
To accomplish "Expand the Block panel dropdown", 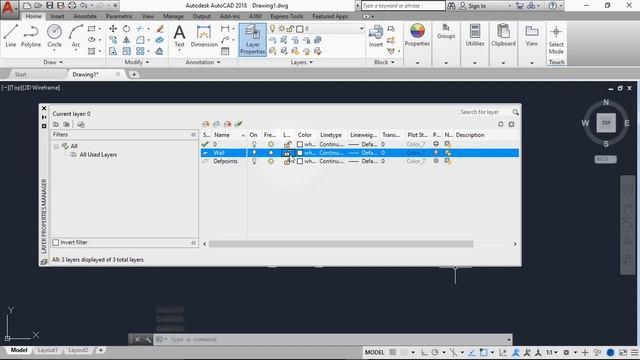I will point(384,62).
